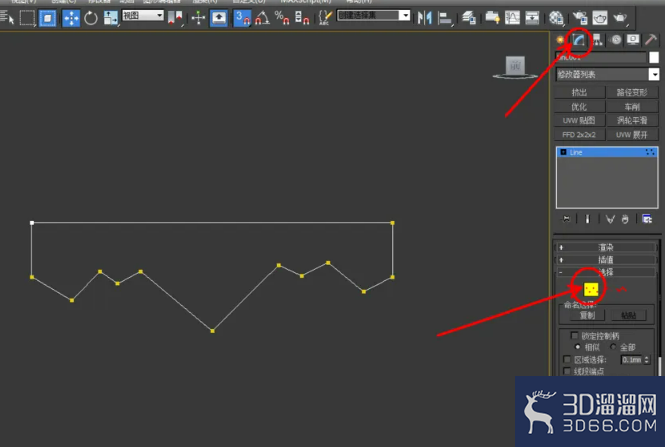Open Rendered Frame Window icon
The height and width of the screenshot is (447, 665).
click(x=600, y=18)
